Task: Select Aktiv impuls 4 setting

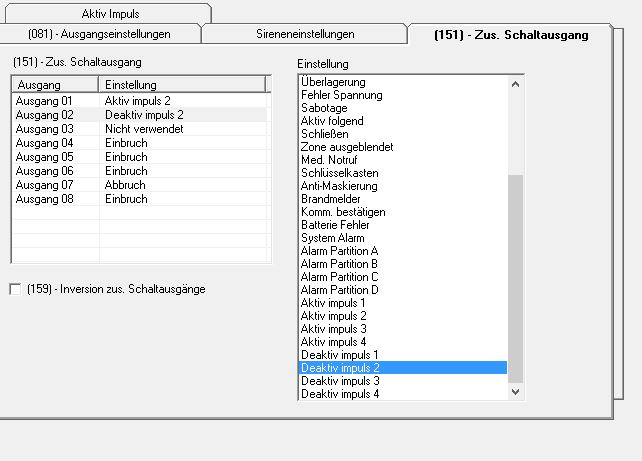Action: point(333,342)
